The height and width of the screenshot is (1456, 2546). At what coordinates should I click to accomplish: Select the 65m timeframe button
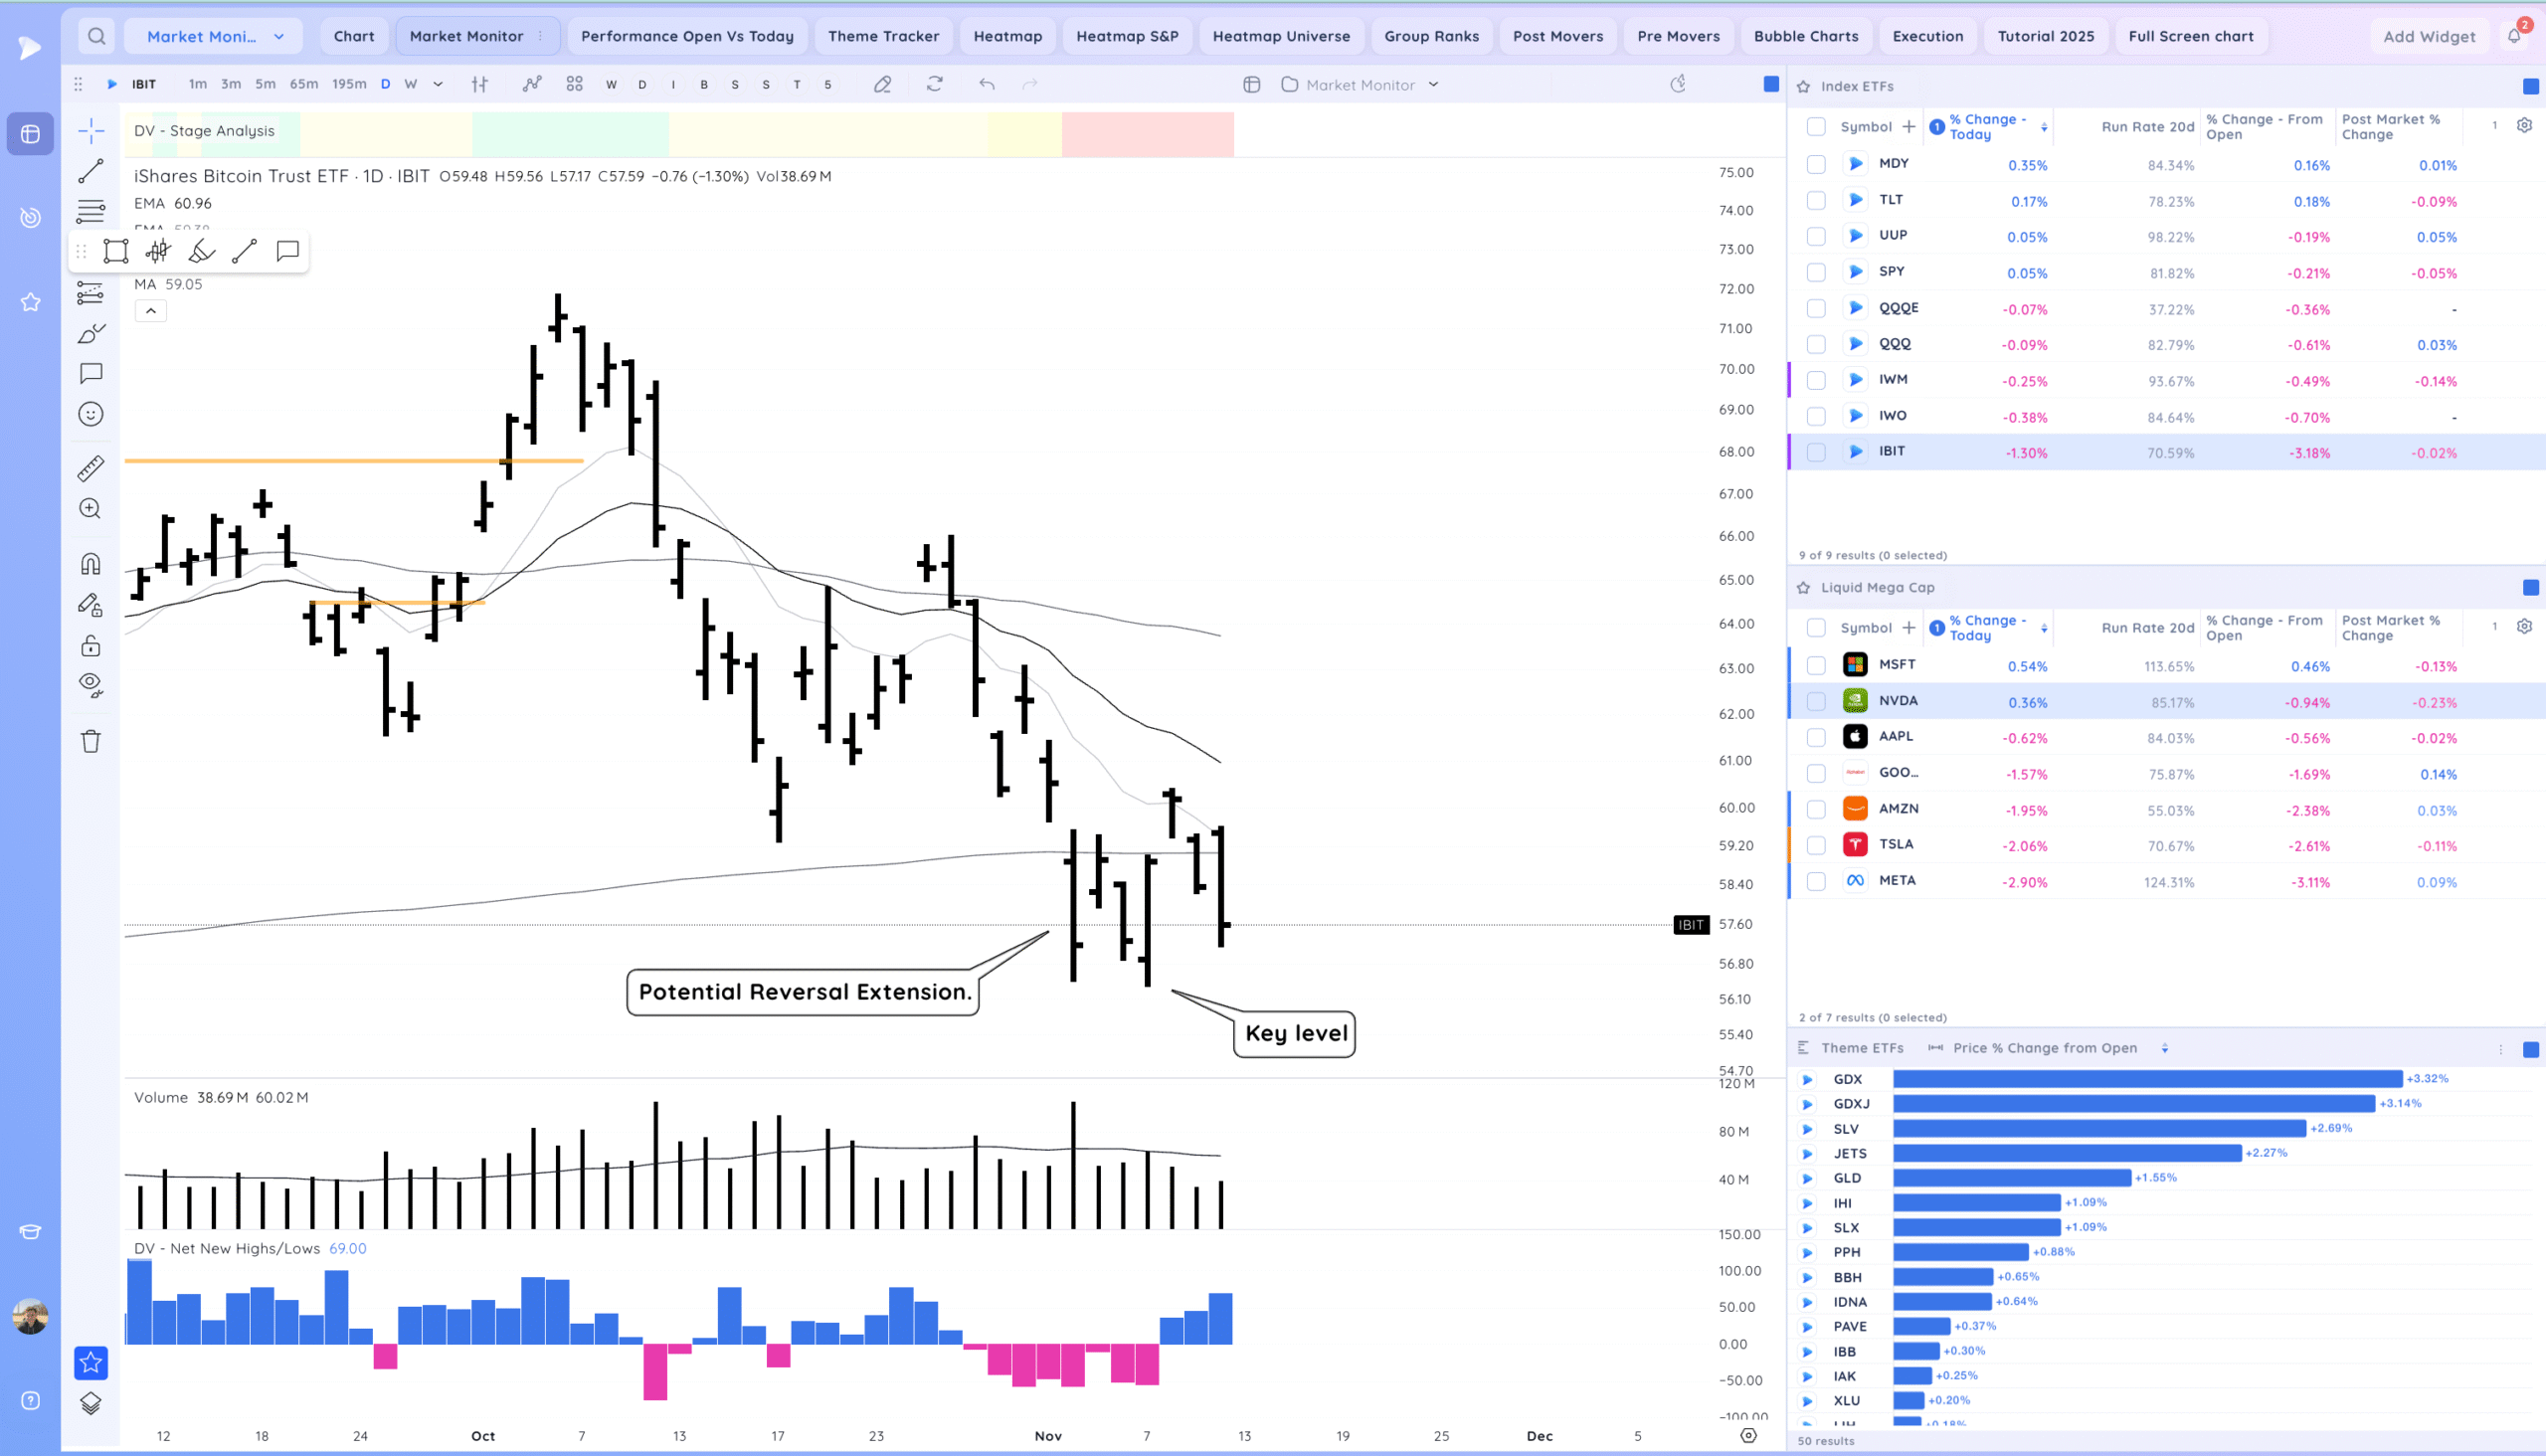click(304, 85)
